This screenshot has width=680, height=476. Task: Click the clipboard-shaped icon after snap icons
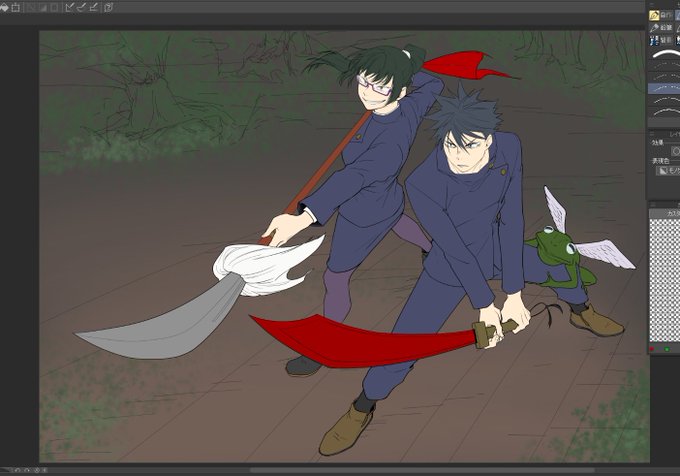pyautogui.click(x=108, y=7)
